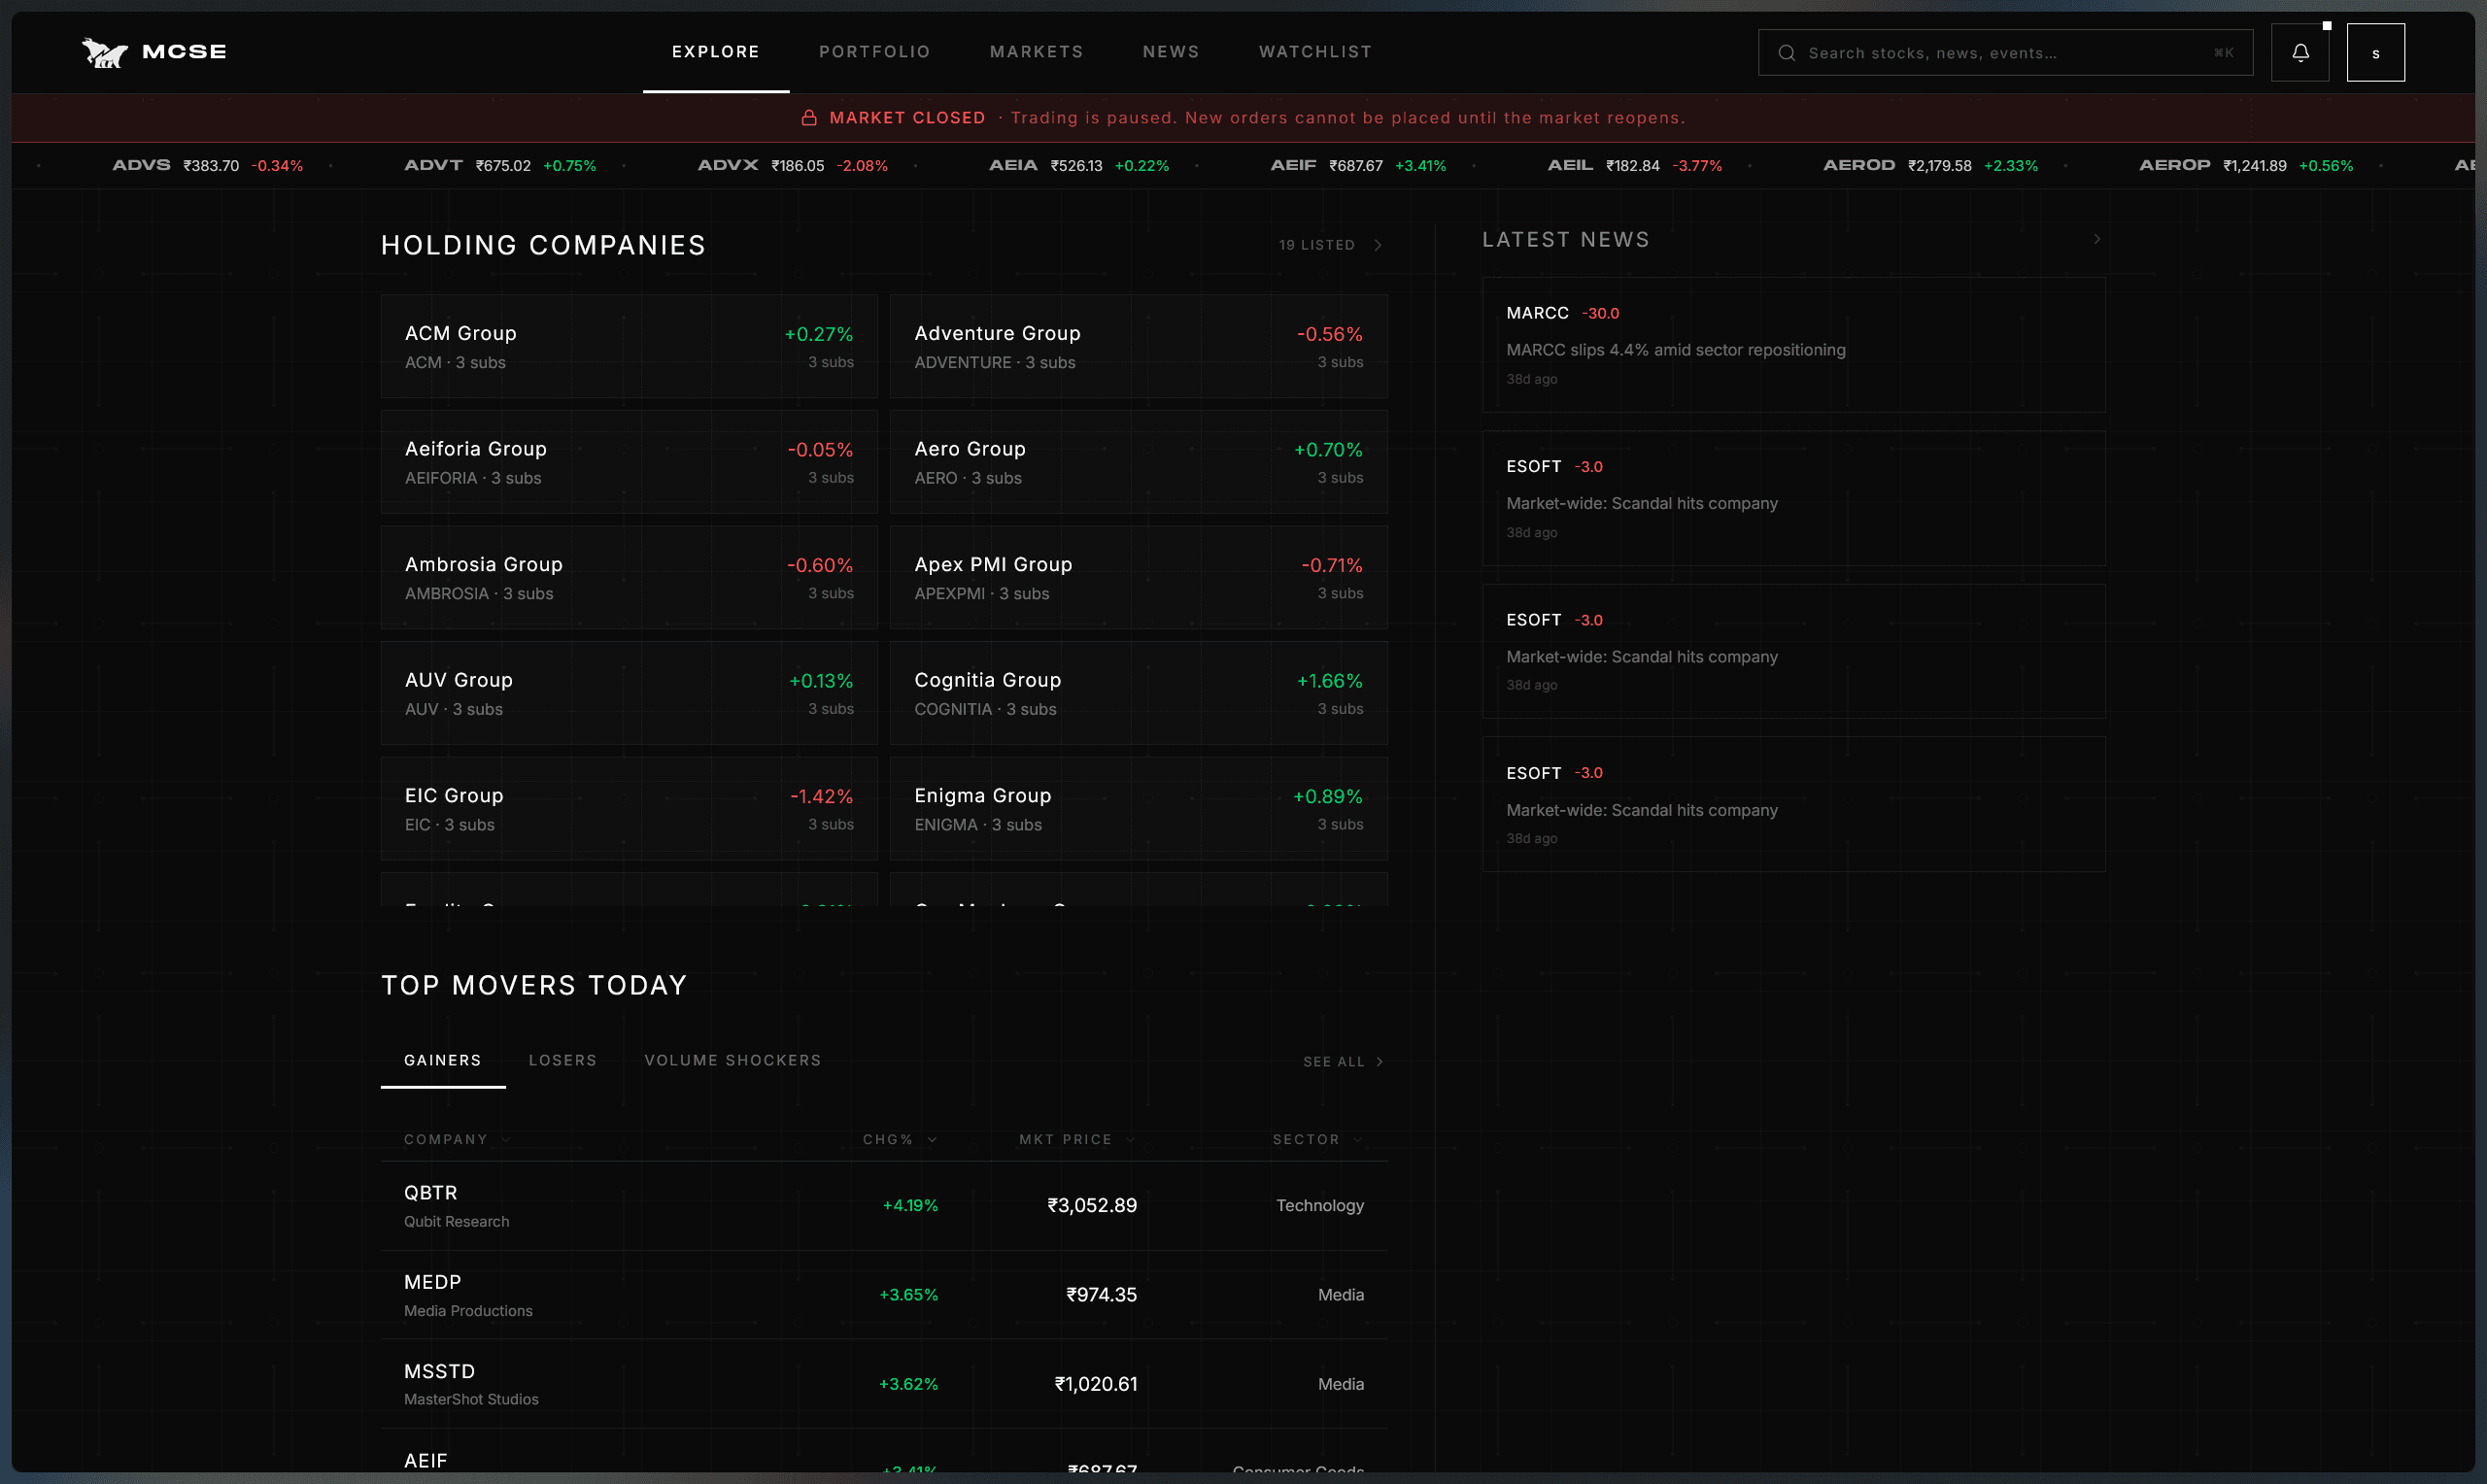
Task: Click the chevron next to 19 Listed
Action: tap(1378, 245)
